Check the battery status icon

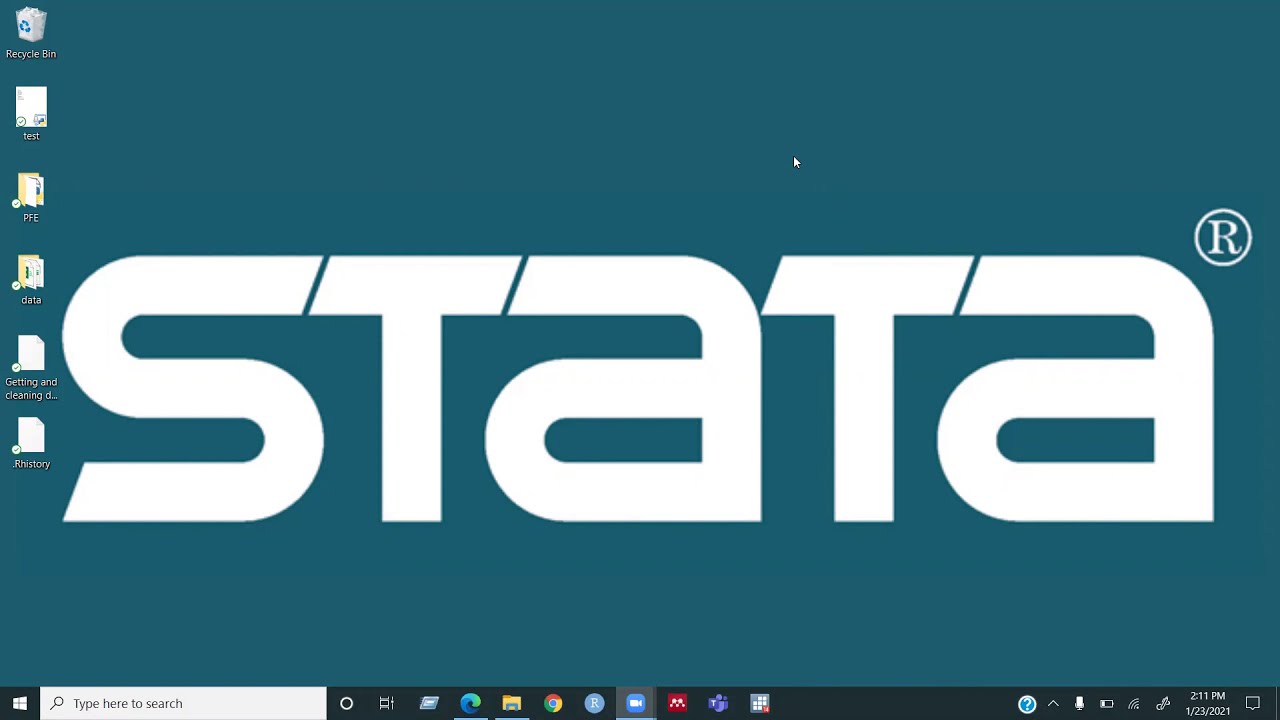(1106, 703)
